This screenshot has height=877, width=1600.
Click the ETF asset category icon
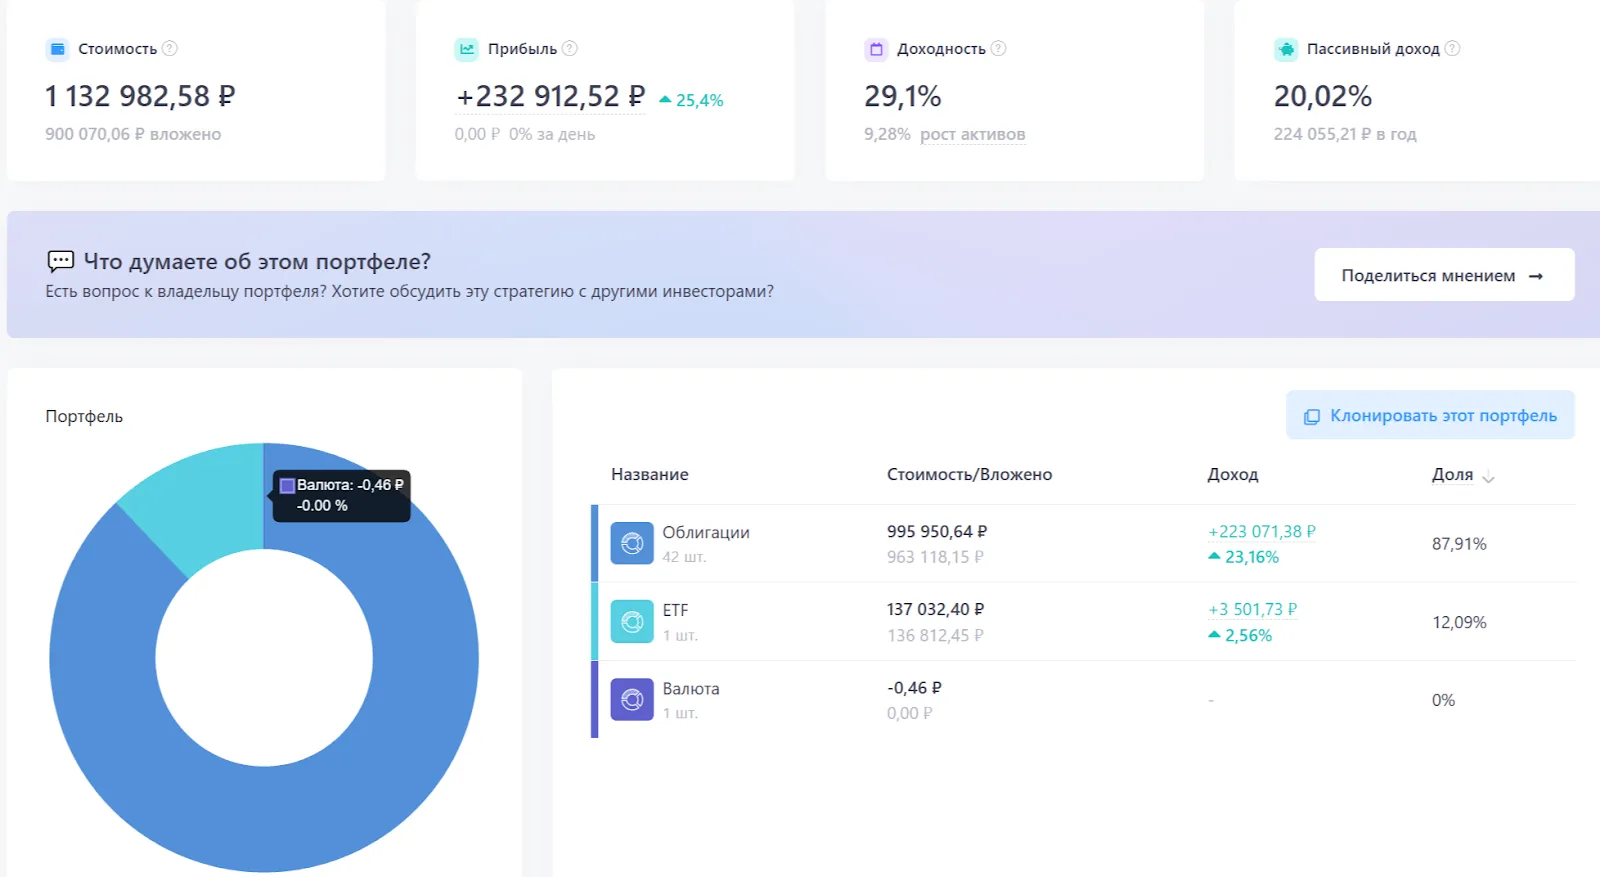[632, 622]
